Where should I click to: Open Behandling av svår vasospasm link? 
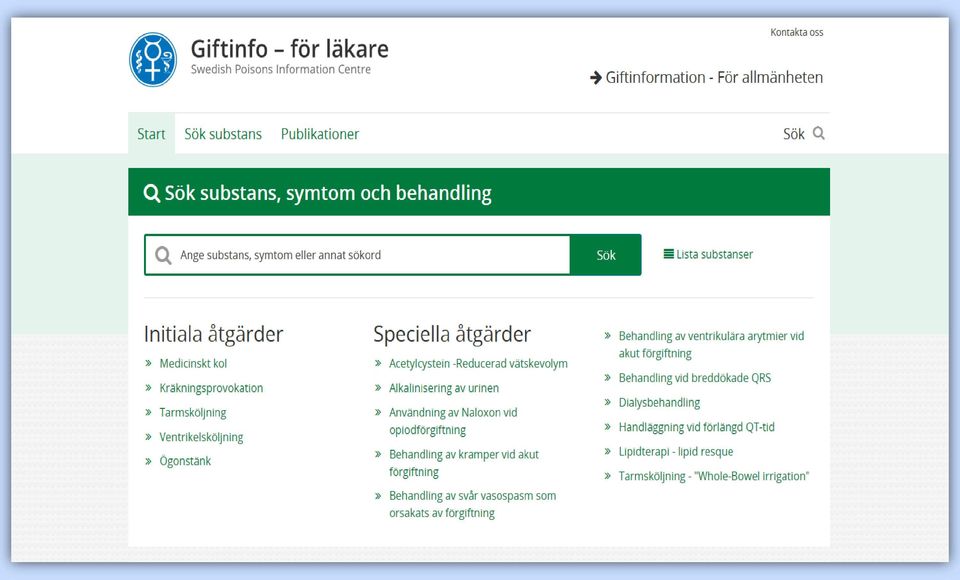pyautogui.click(x=472, y=504)
